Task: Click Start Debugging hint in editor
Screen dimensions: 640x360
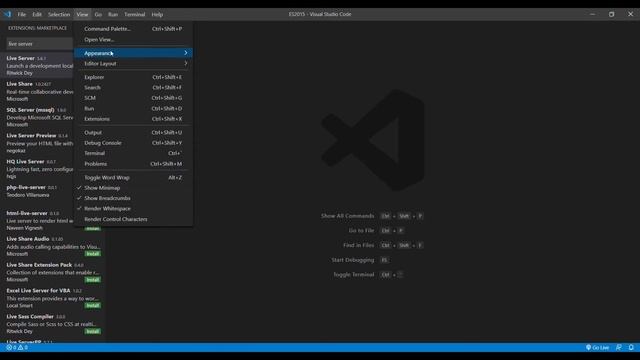Action: point(353,260)
